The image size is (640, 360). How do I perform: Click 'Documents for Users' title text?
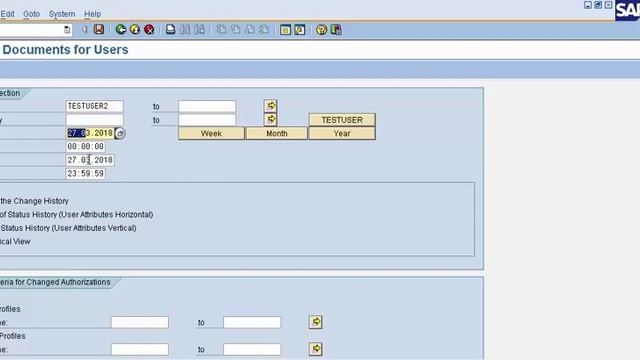65,49
